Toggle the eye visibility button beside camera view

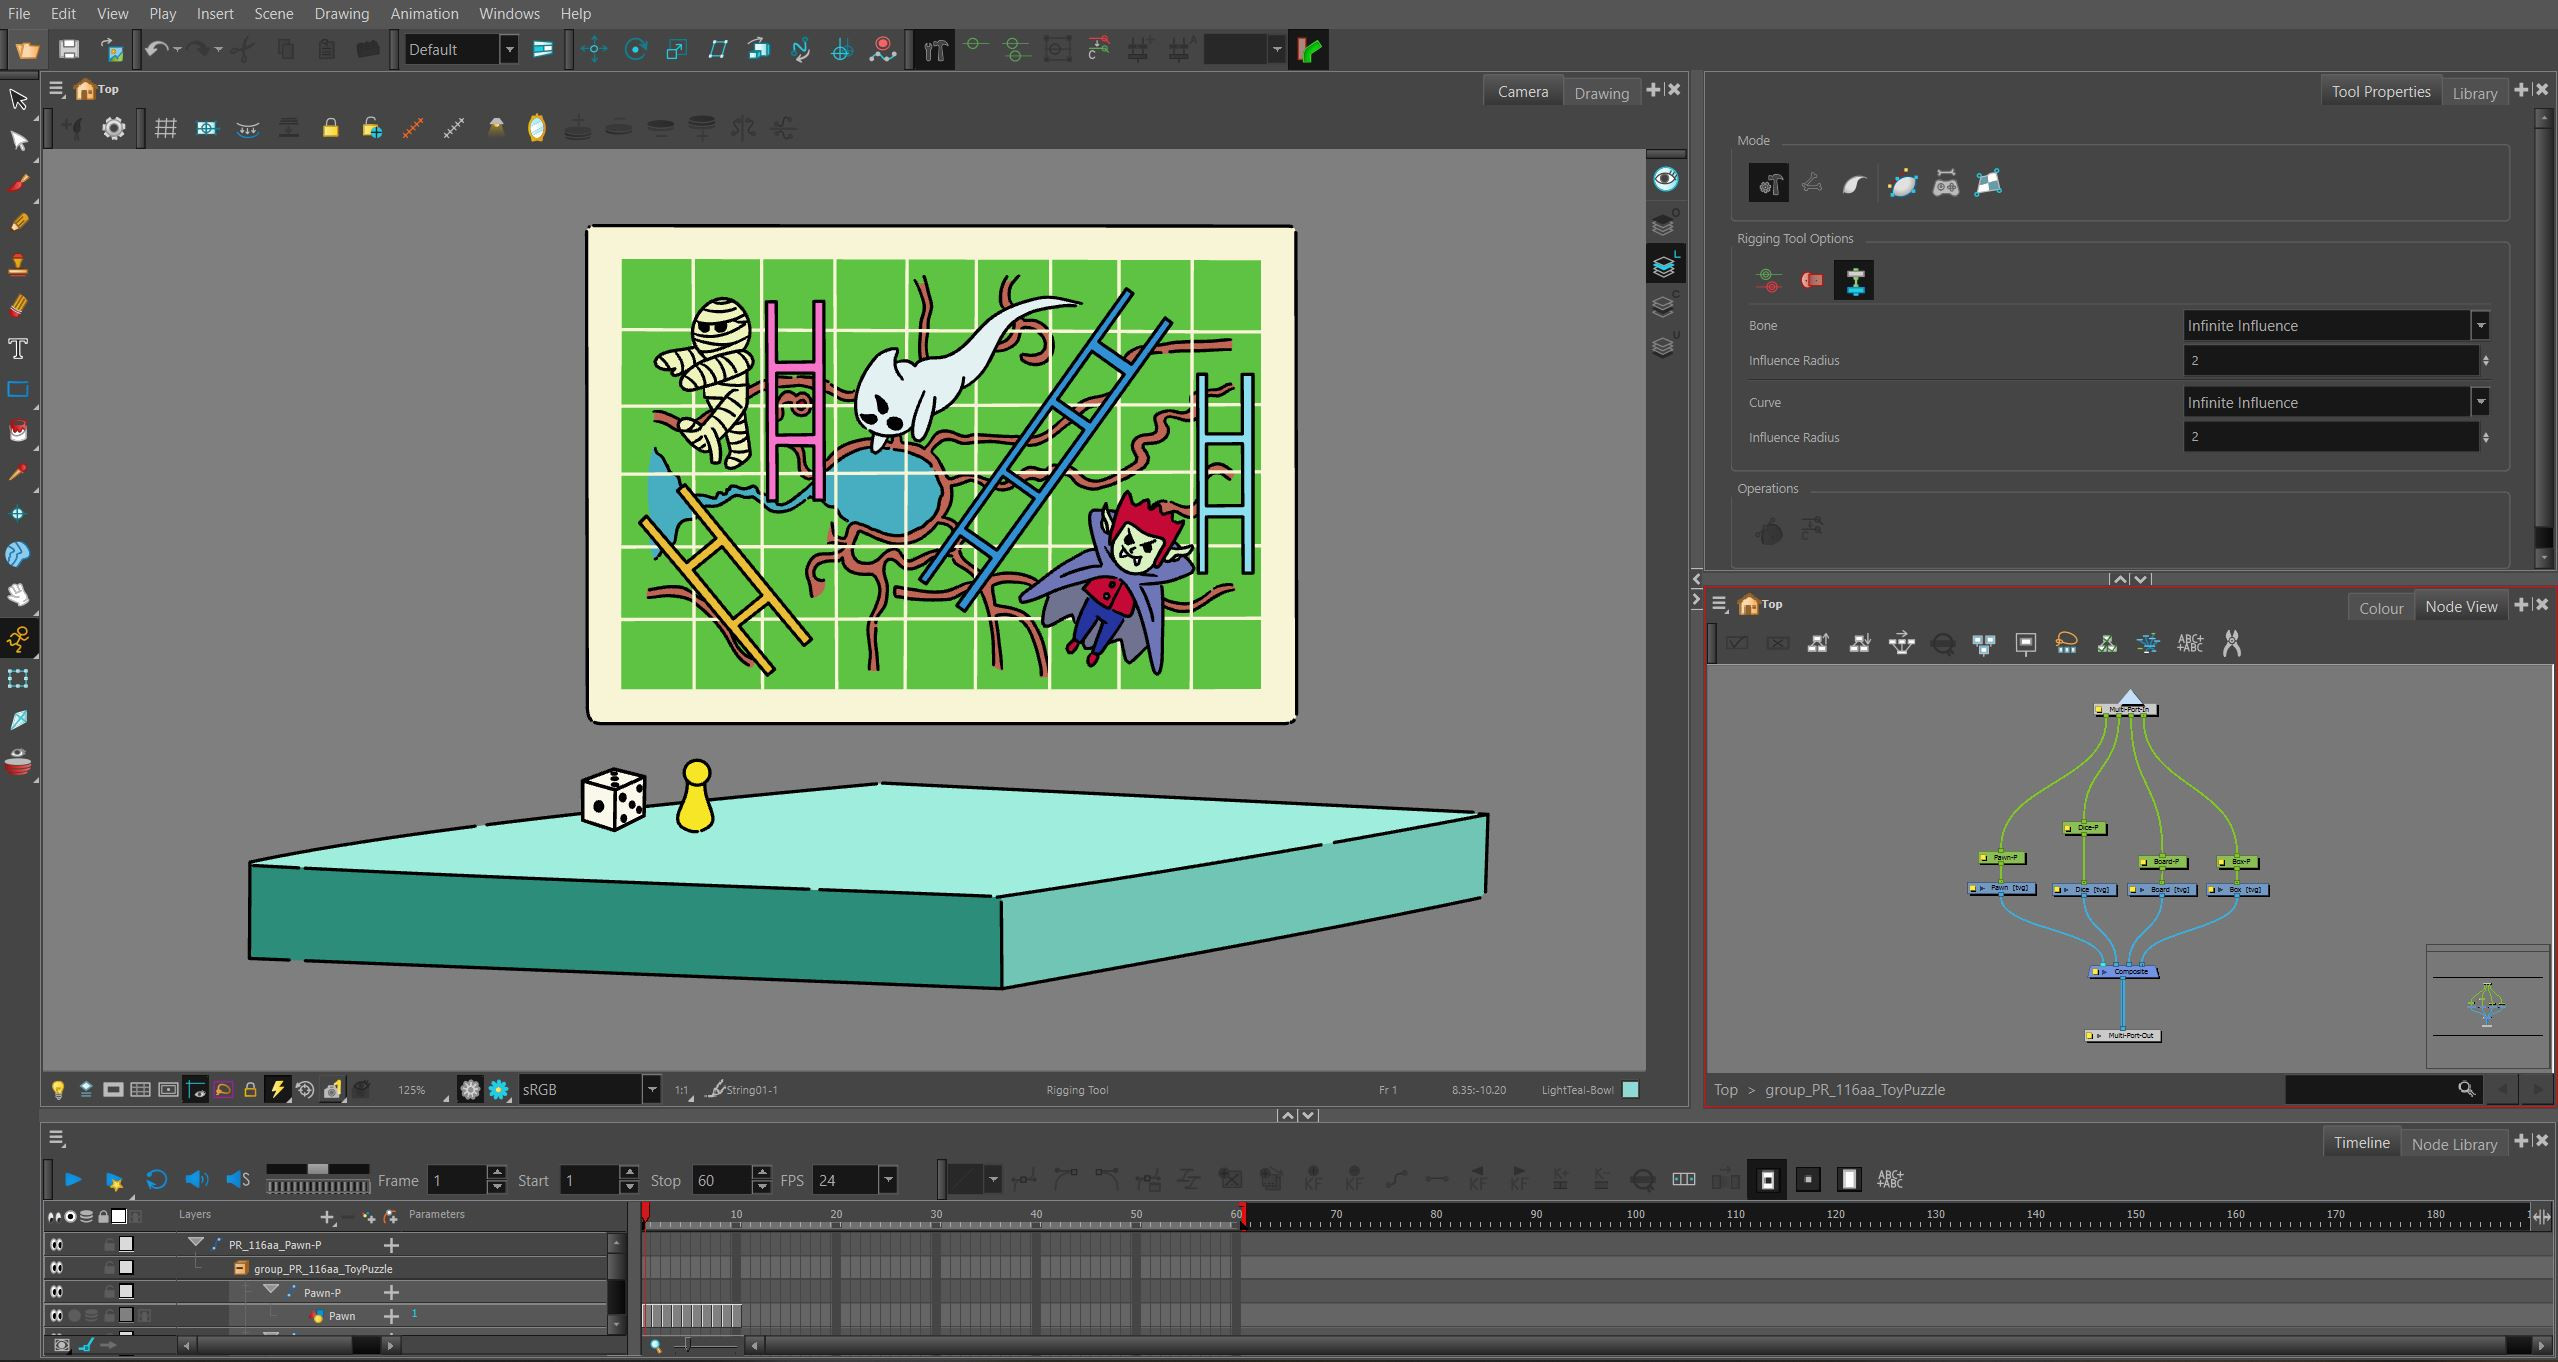coord(1665,179)
